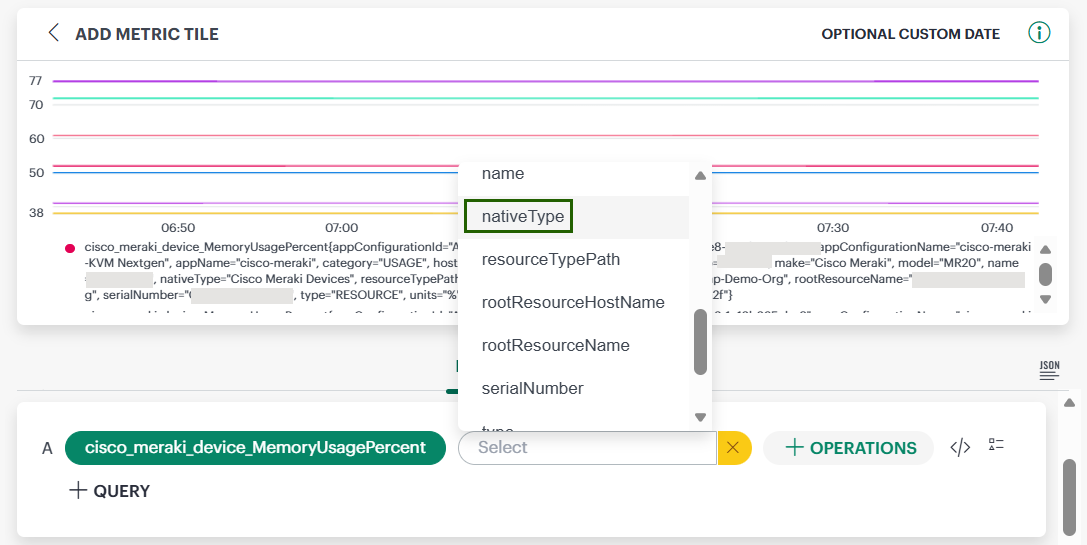Remove the filter with yellow X button
Image resolution: width=1087 pixels, height=545 pixels.
click(x=733, y=448)
